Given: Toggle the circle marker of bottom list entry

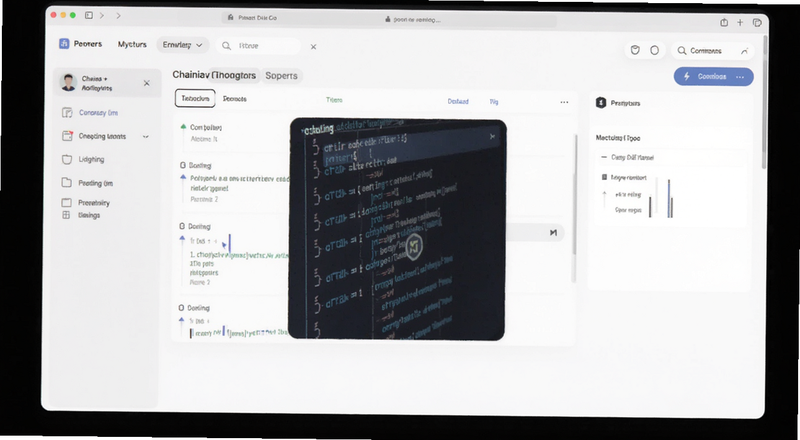Looking at the screenshot, I should (181, 308).
